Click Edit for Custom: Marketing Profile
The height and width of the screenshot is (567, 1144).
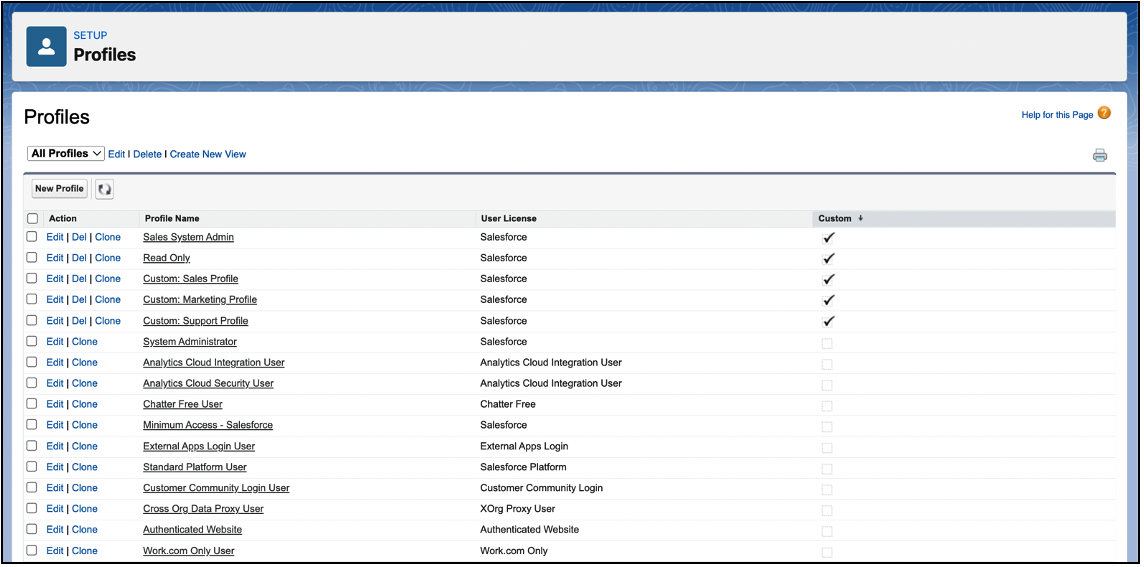[x=55, y=300]
